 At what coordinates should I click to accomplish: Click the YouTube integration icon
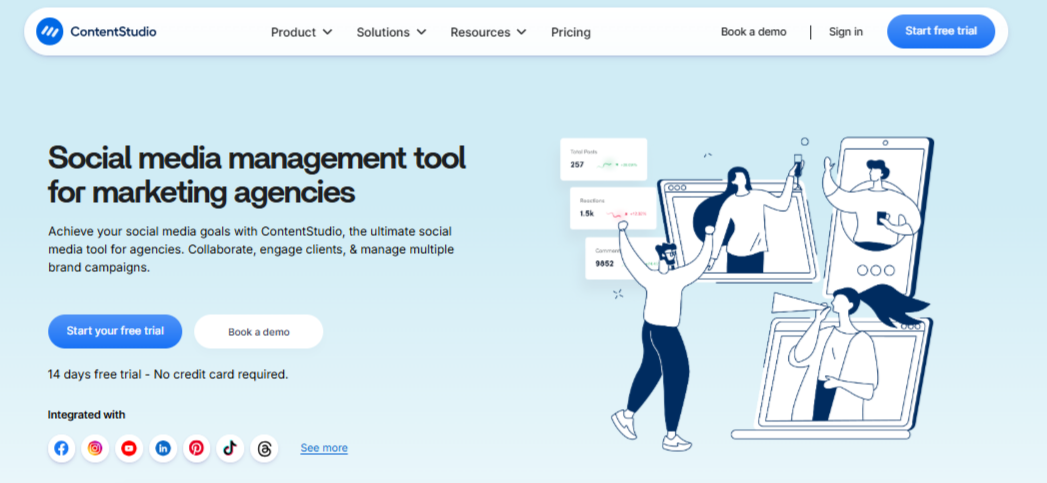tap(129, 448)
